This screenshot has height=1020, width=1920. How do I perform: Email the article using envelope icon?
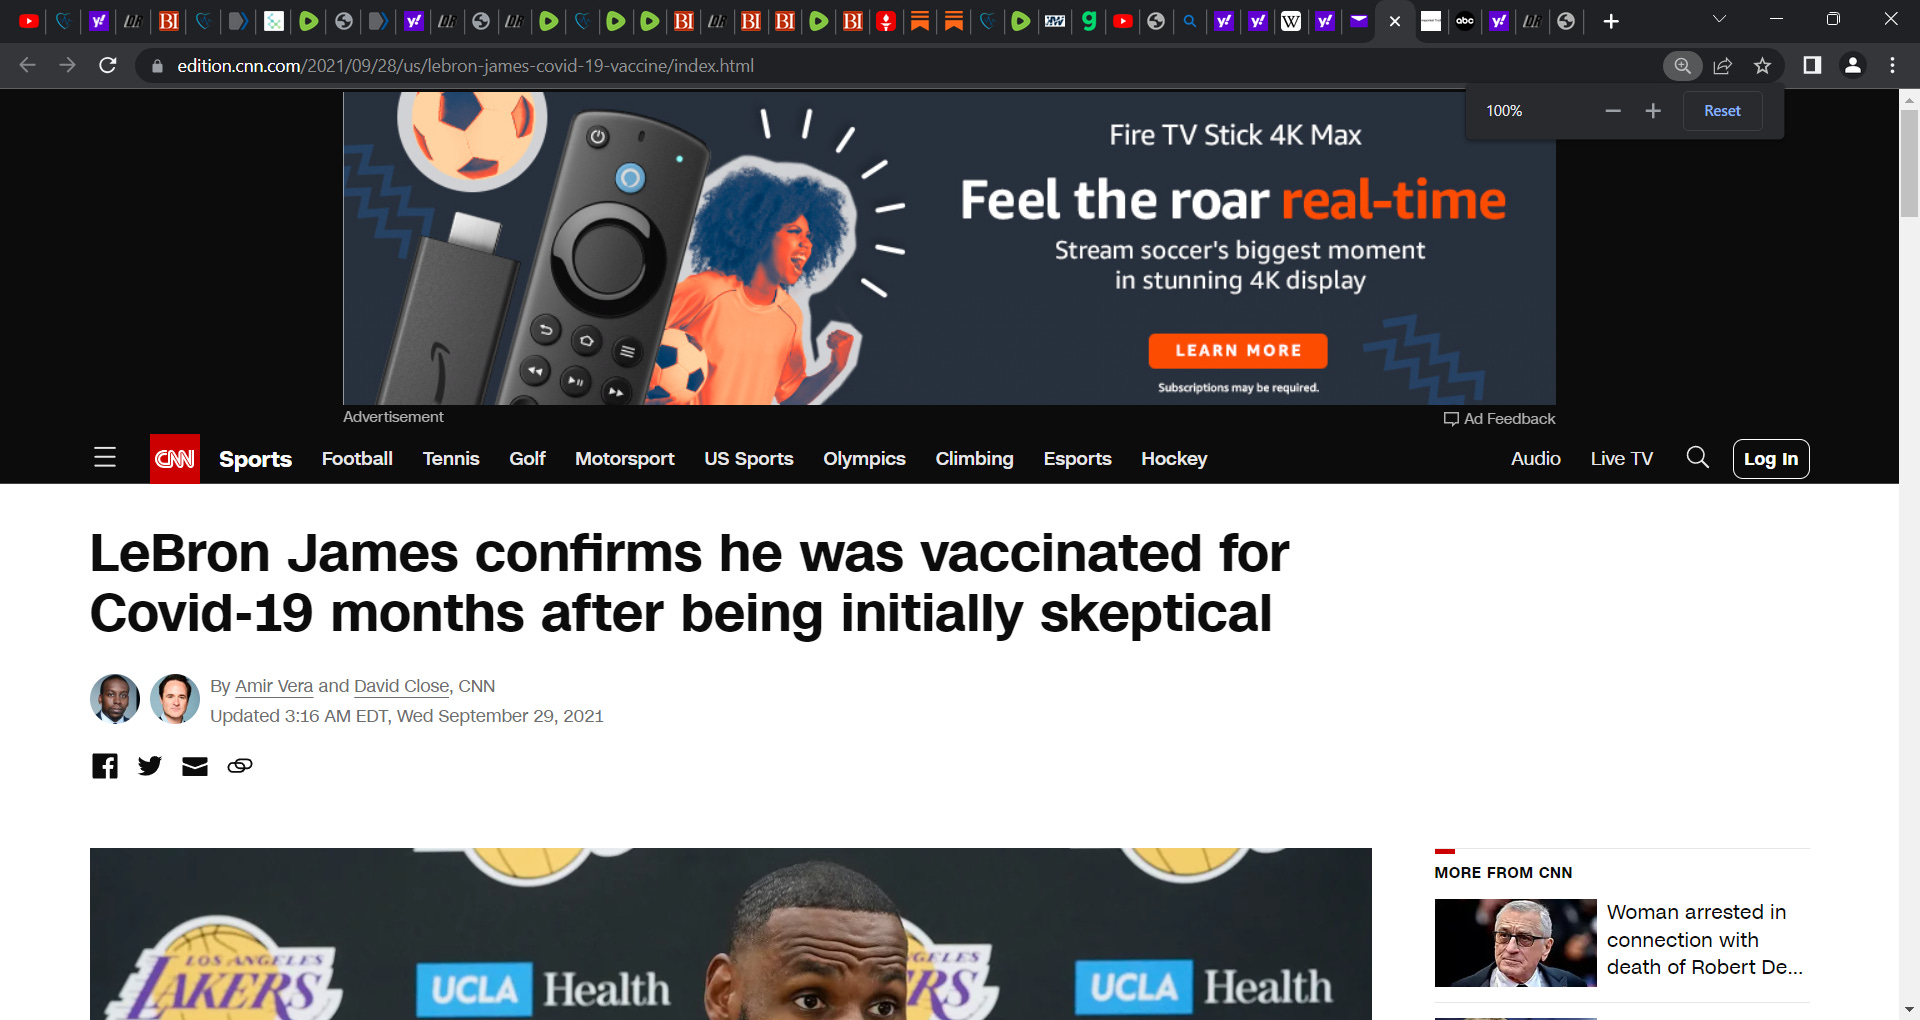click(195, 766)
